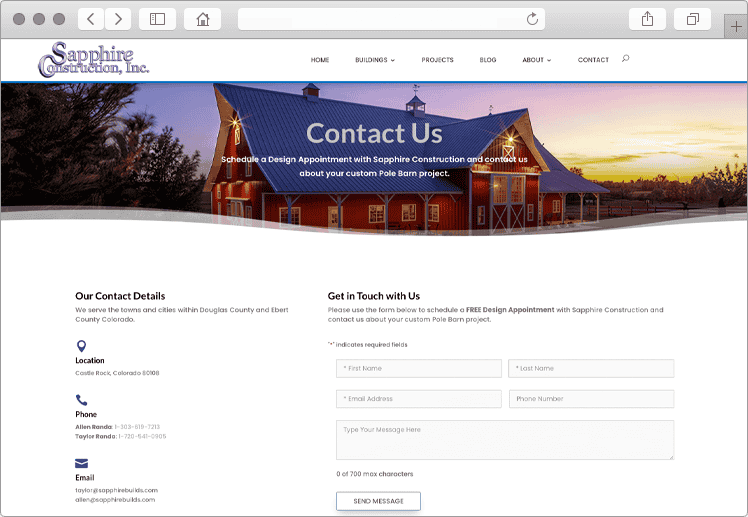The width and height of the screenshot is (748, 517).
Task: Click the Sapphire Construction logo
Action: [94, 60]
